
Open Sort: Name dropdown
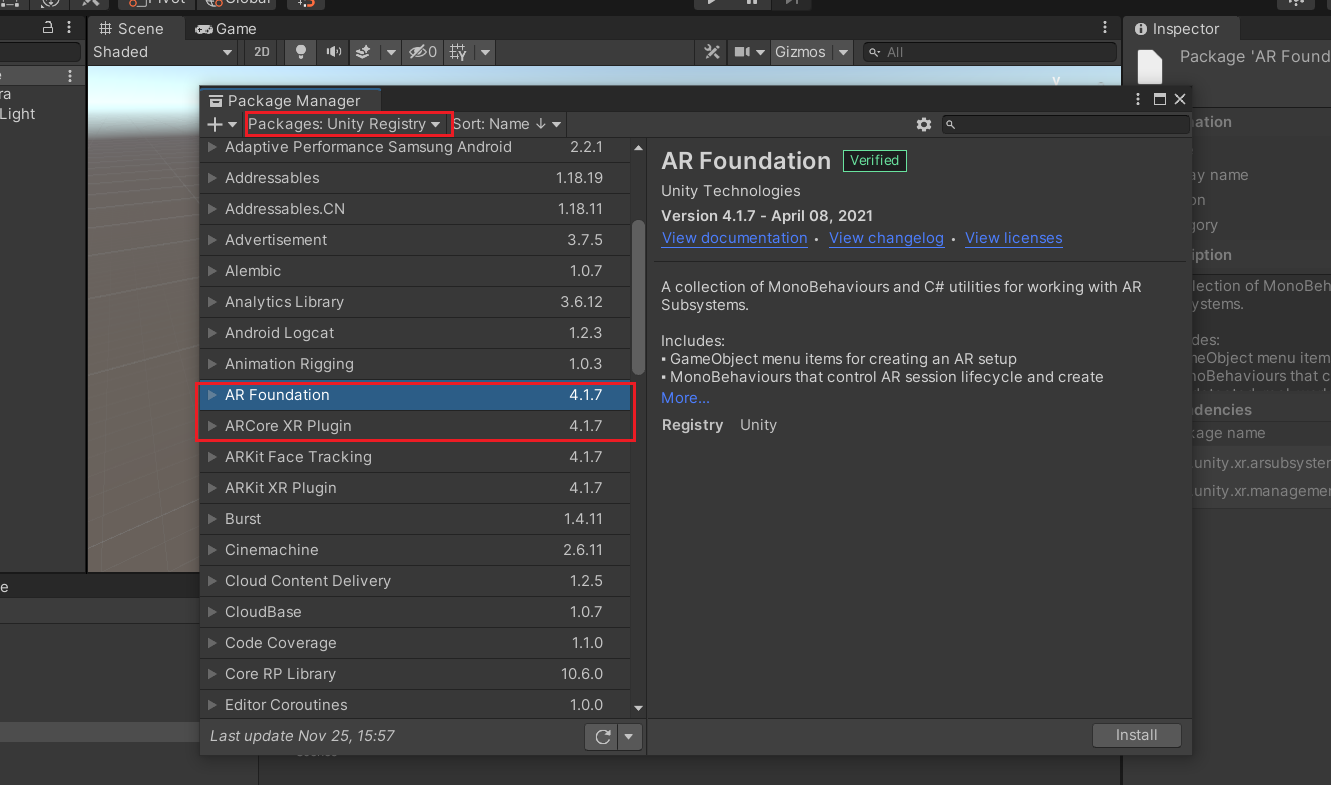[506, 124]
